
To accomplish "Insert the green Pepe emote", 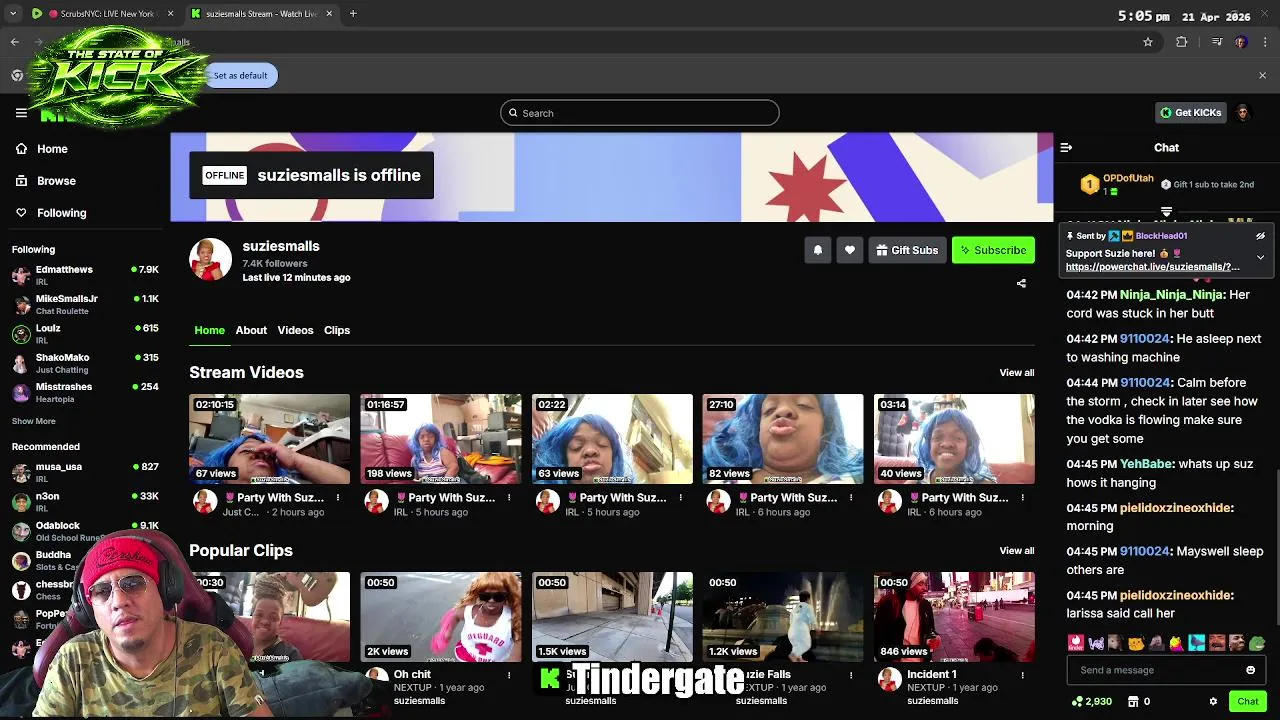I will (1257, 643).
